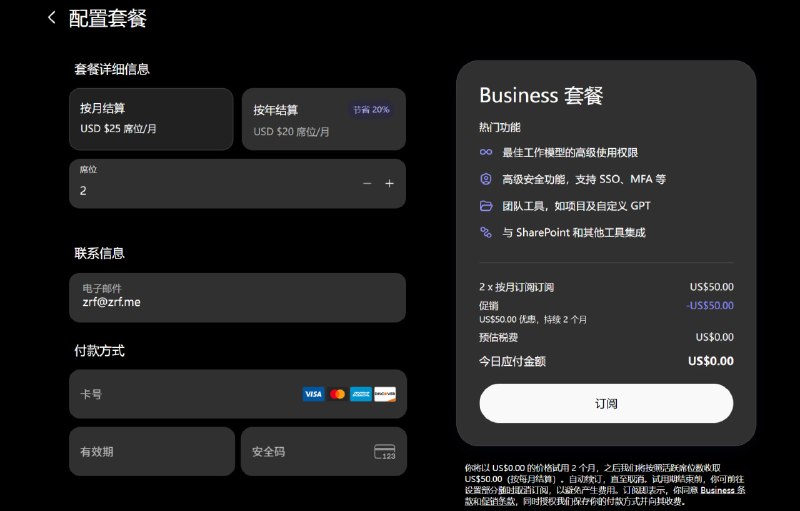
Task: Click the 热门功能 label
Action: (499, 127)
